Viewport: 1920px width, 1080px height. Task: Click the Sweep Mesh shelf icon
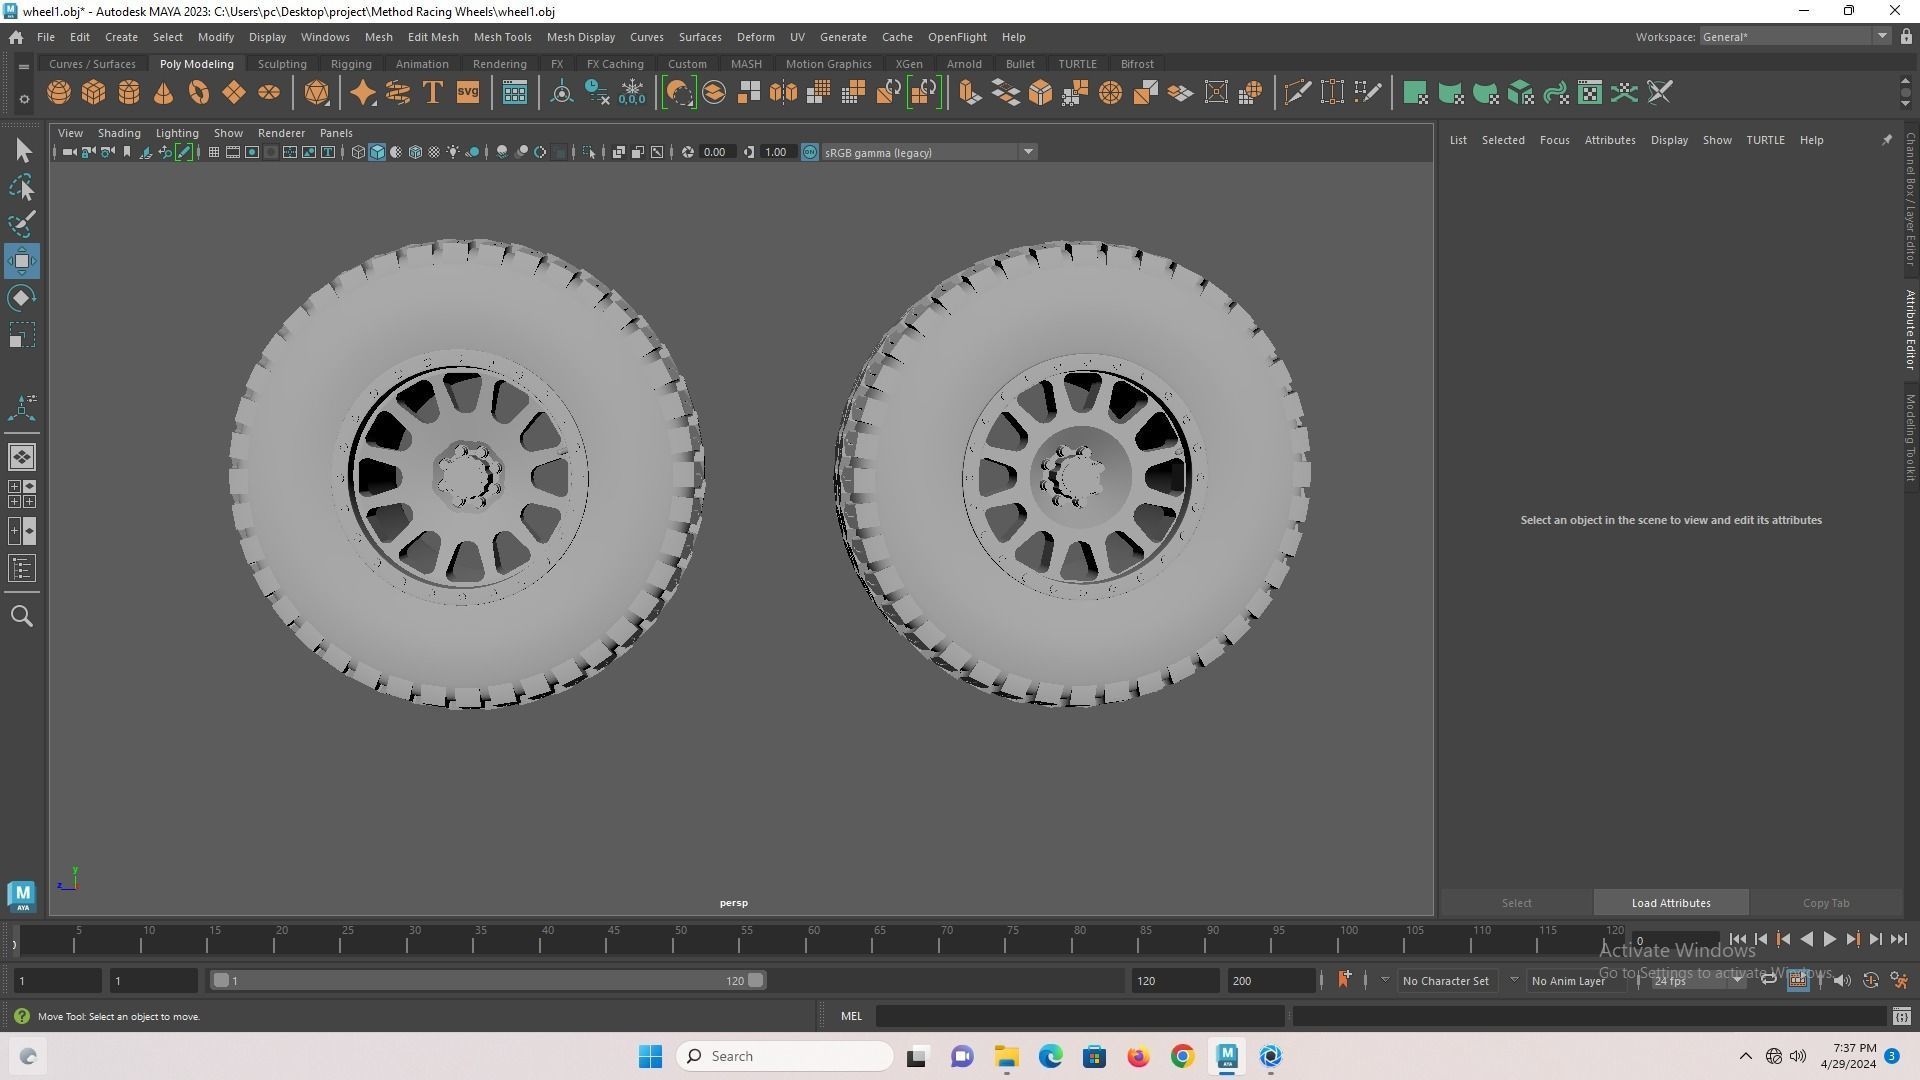click(x=398, y=93)
